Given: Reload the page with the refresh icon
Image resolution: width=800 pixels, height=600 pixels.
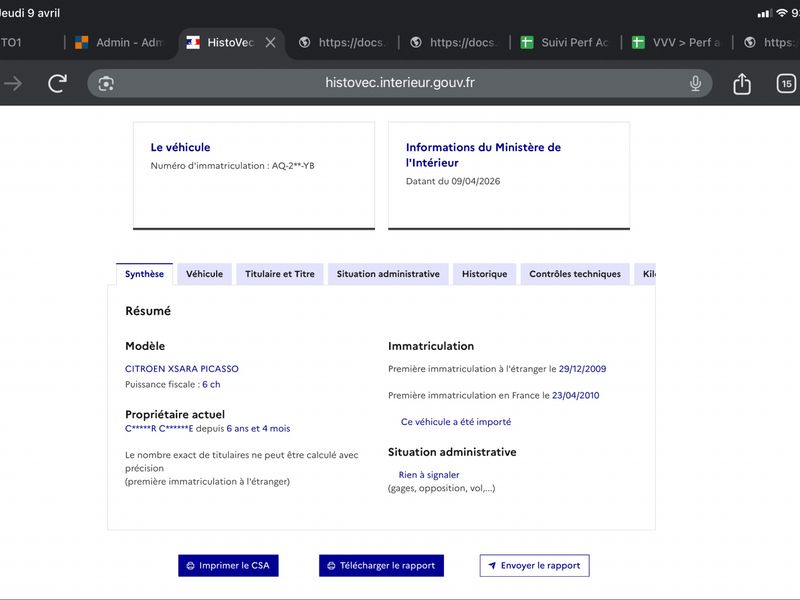Looking at the screenshot, I should coord(57,83).
